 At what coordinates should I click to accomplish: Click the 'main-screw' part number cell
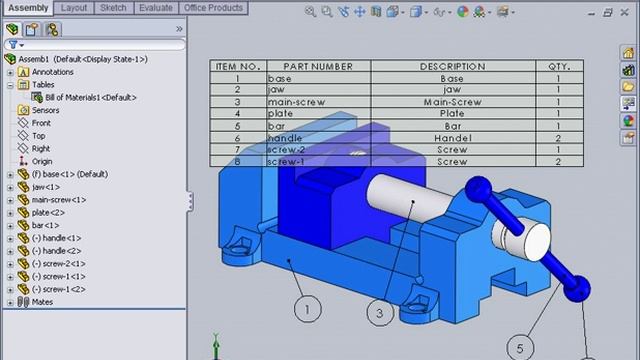[x=319, y=102]
